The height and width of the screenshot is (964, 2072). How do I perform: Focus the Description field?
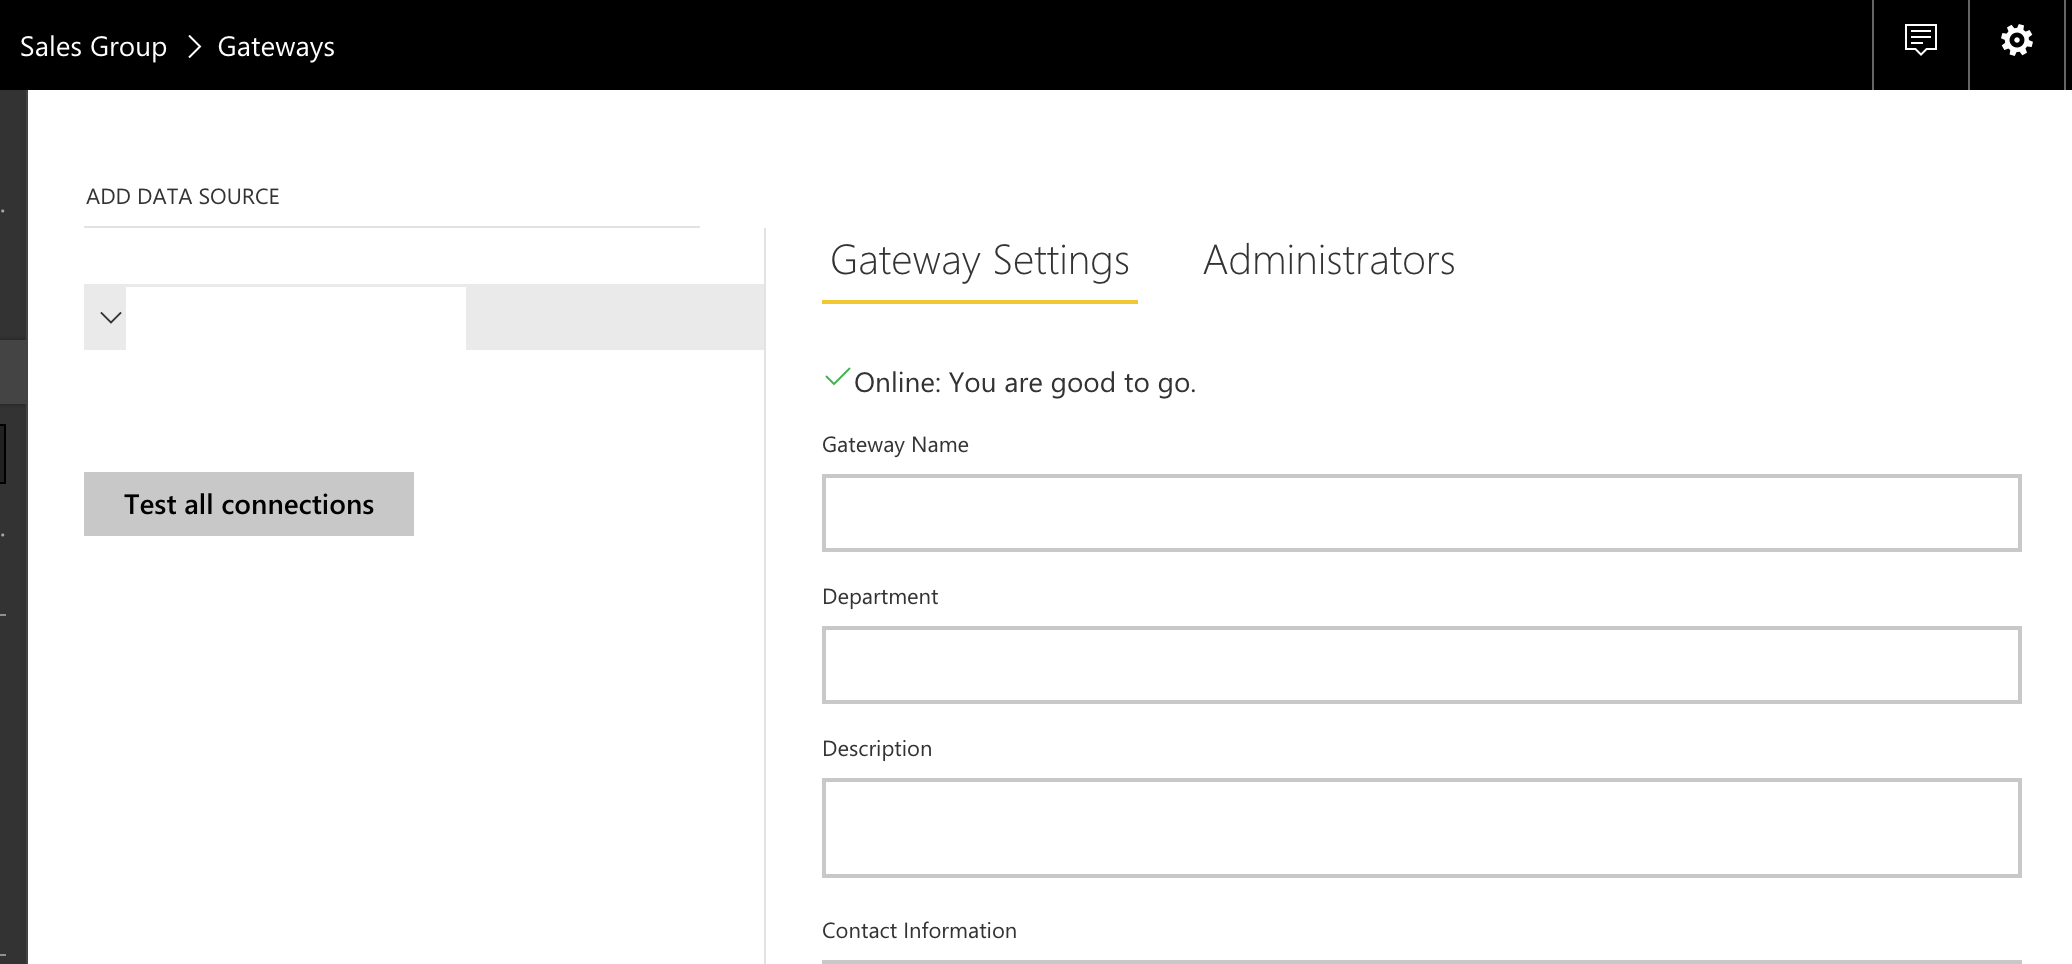(x=1421, y=828)
